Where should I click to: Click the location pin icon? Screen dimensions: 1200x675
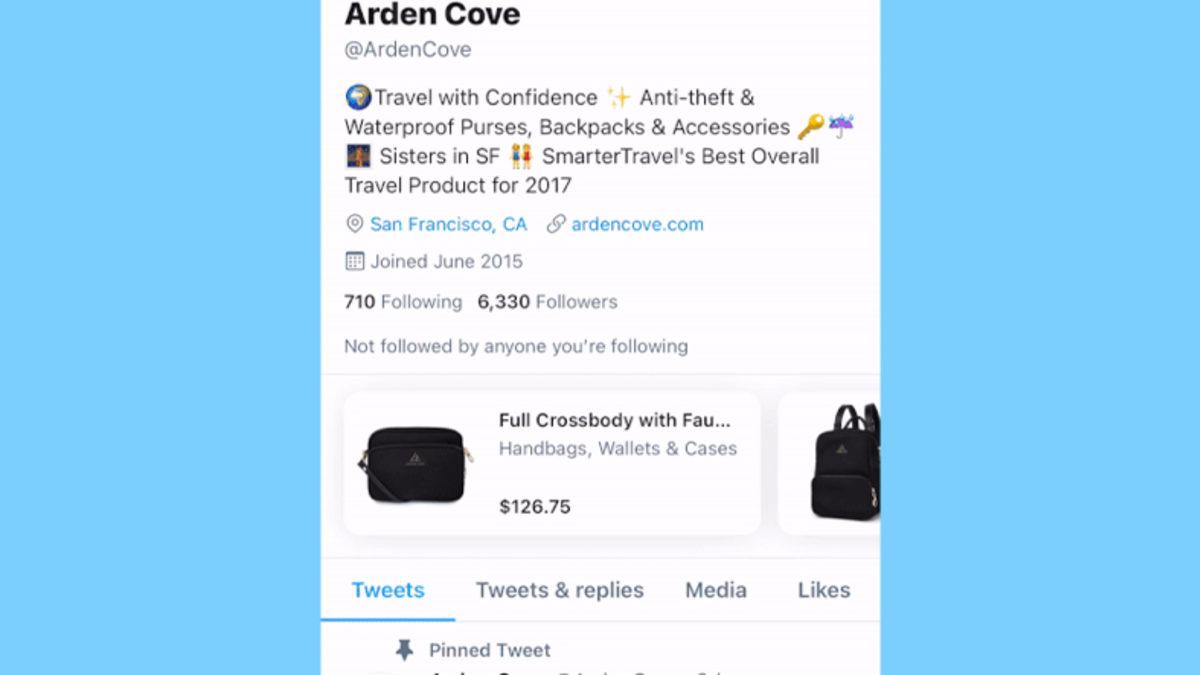point(354,224)
